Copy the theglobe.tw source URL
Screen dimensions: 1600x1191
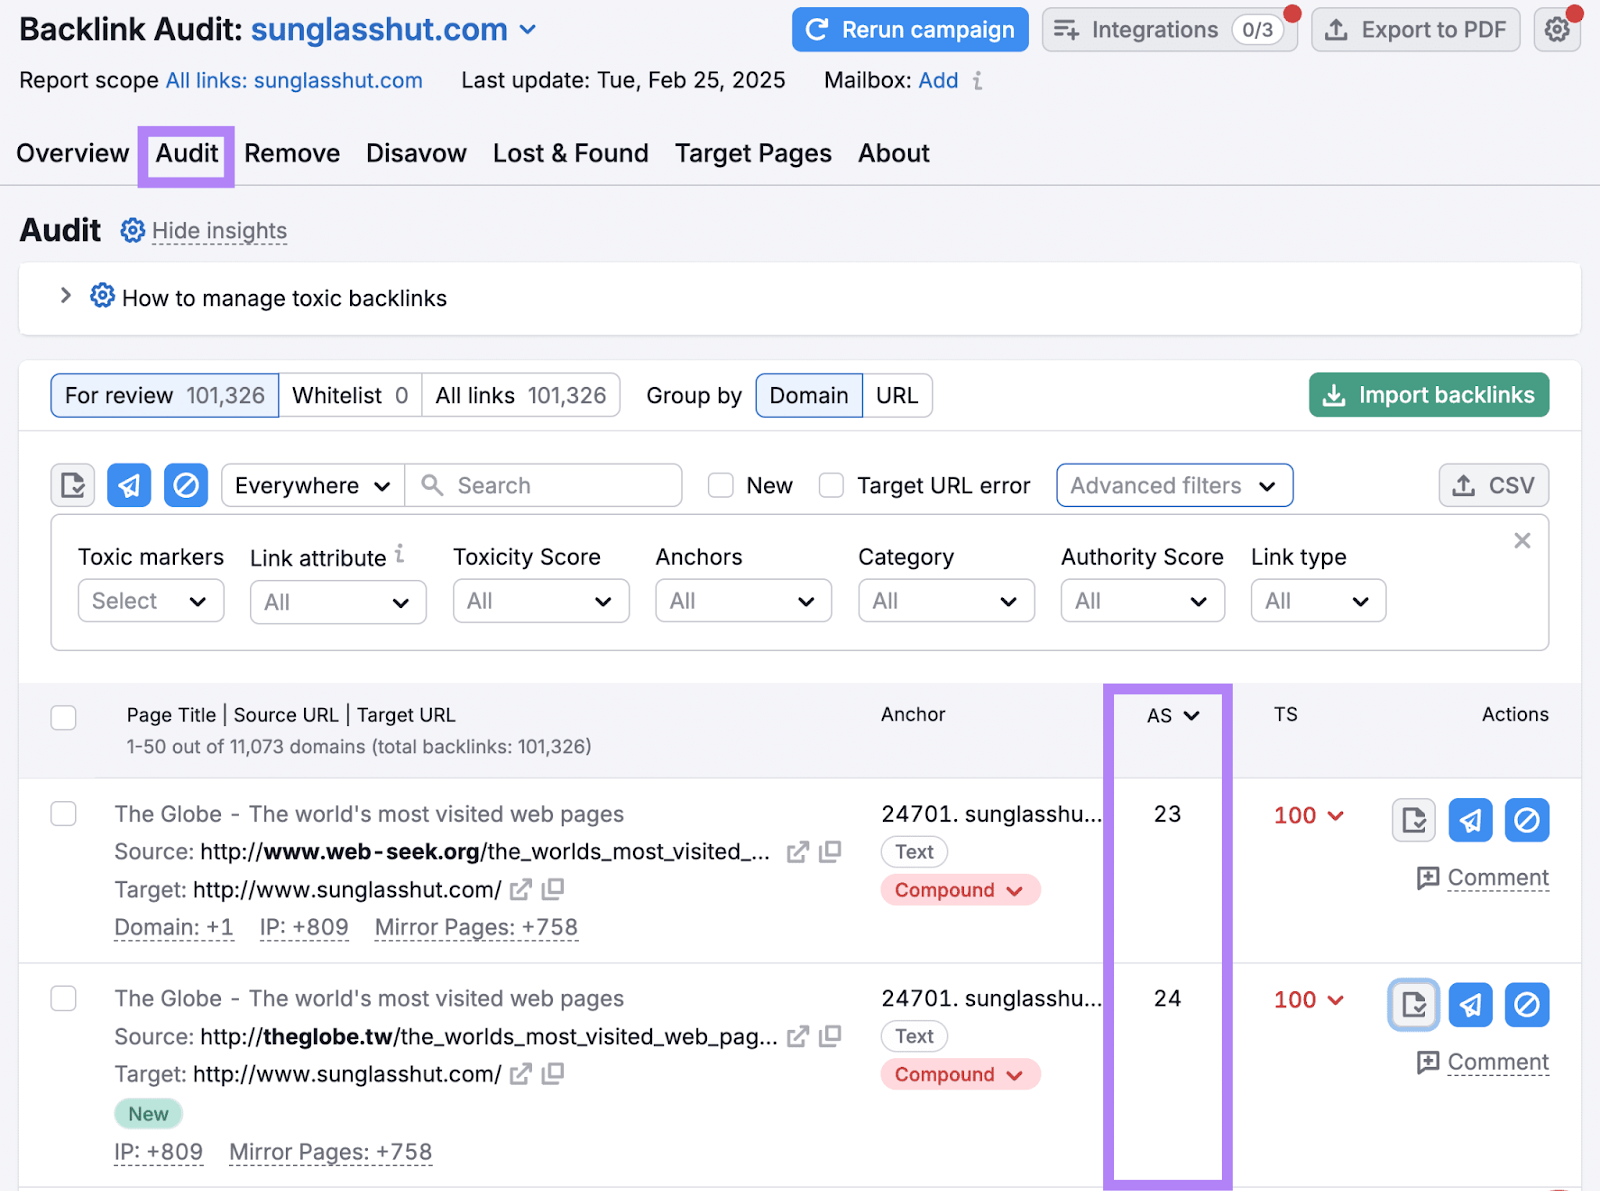coord(830,1037)
